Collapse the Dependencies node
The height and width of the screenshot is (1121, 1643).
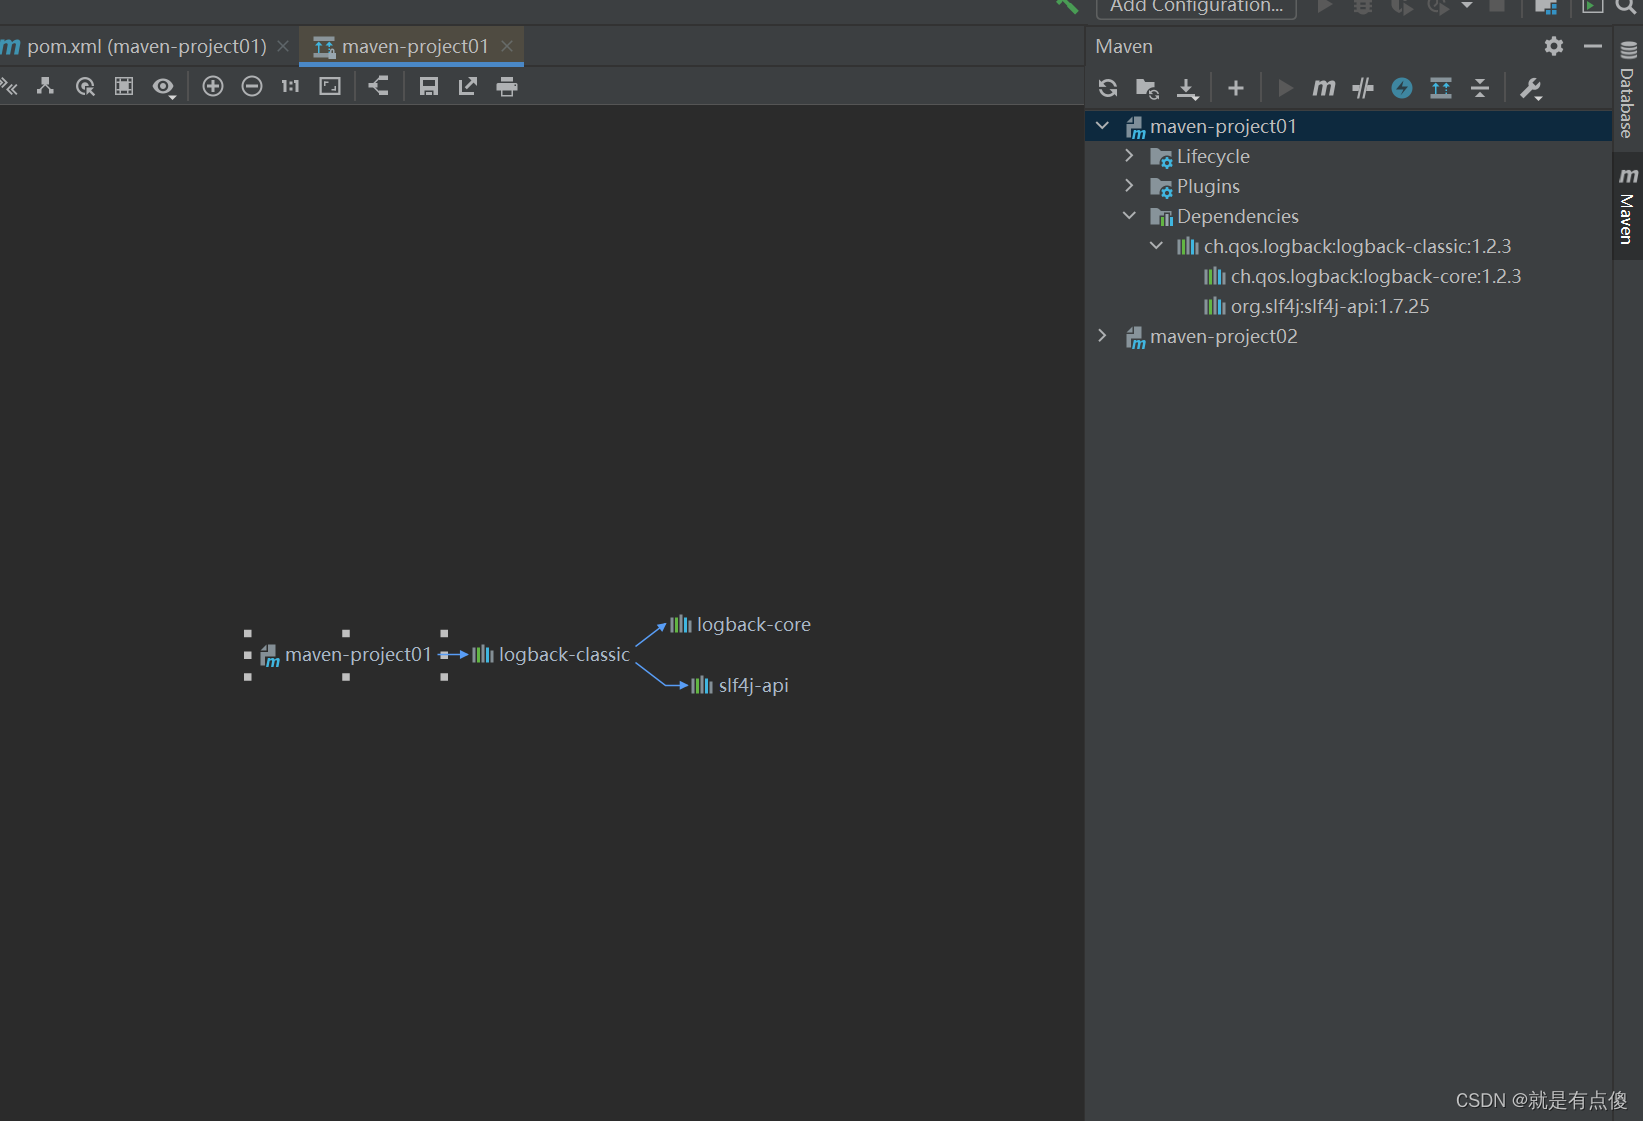[x=1129, y=216]
